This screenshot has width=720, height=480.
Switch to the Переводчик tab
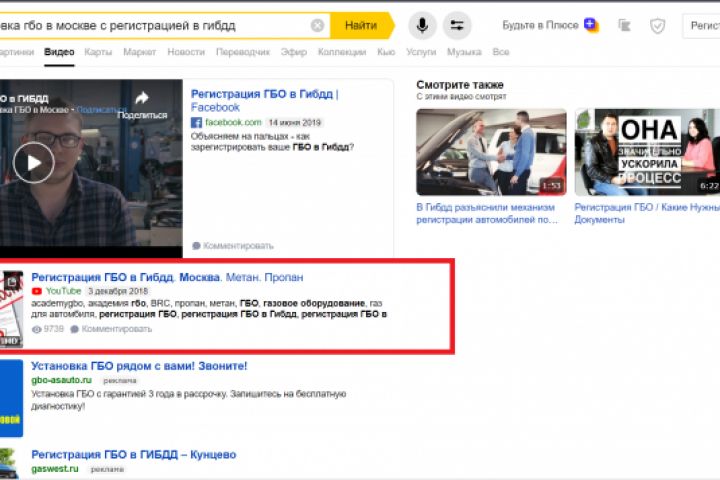pyautogui.click(x=243, y=52)
